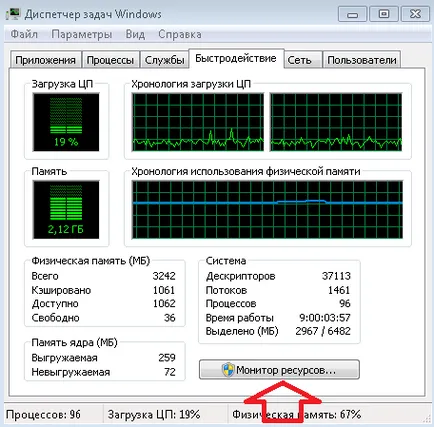Screen dimensions: 434x427
Task: Open the Файл menu
Action: click(24, 34)
